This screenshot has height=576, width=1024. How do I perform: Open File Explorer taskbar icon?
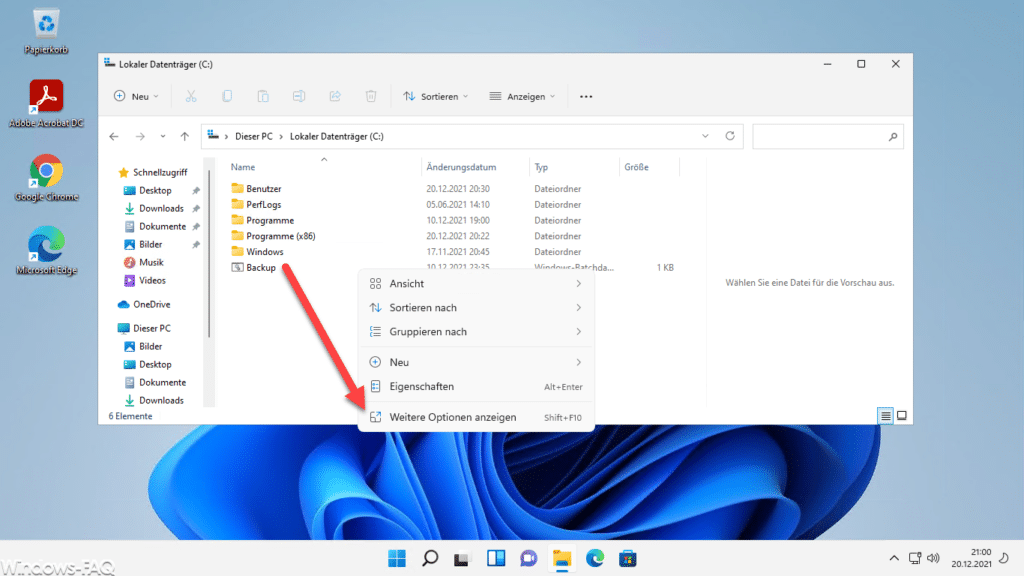tap(562, 558)
